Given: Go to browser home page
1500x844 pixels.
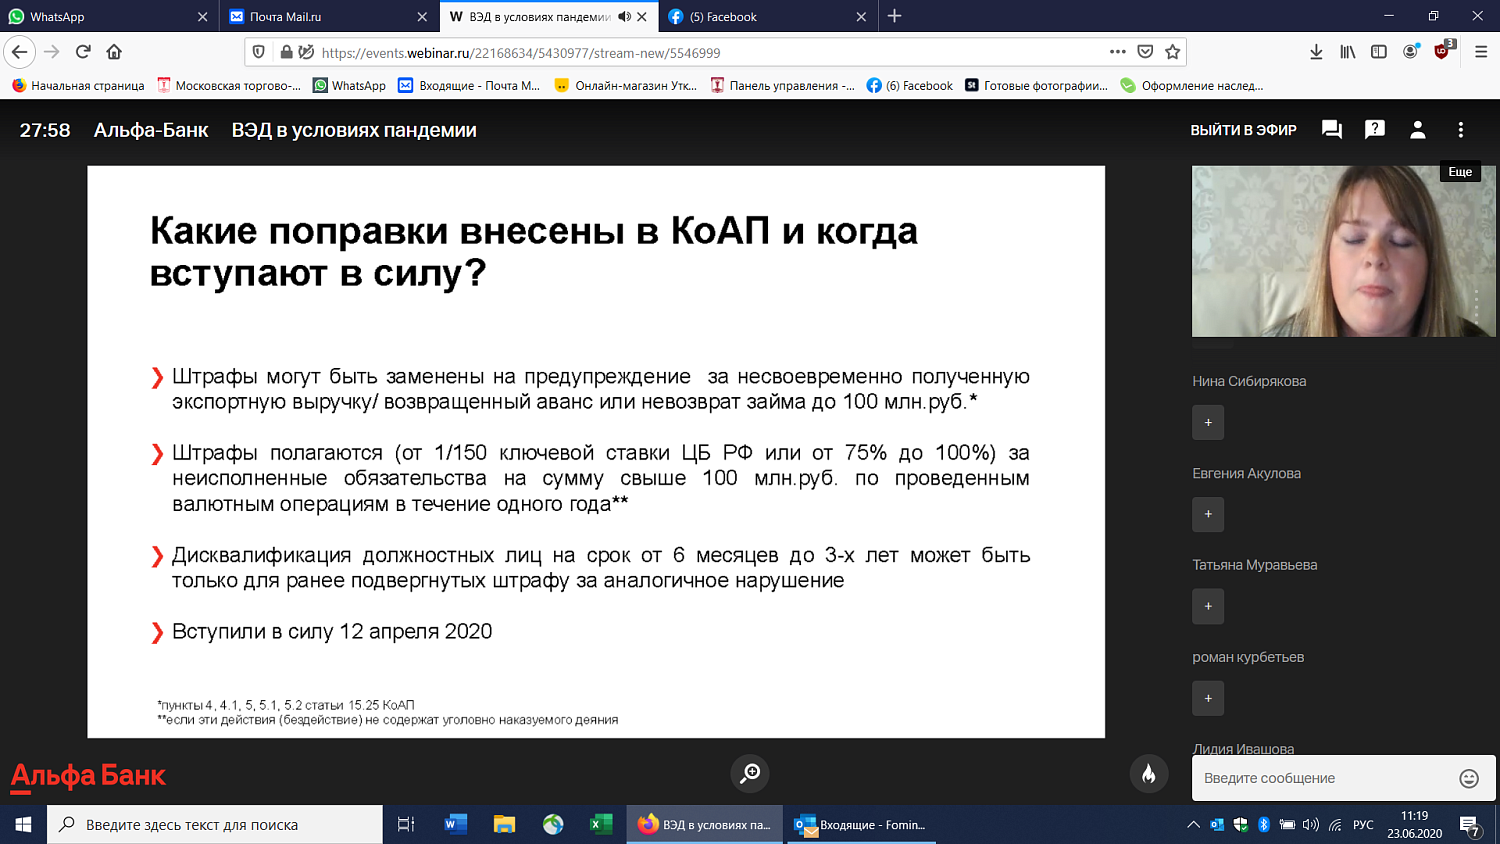Looking at the screenshot, I should pyautogui.click(x=114, y=52).
